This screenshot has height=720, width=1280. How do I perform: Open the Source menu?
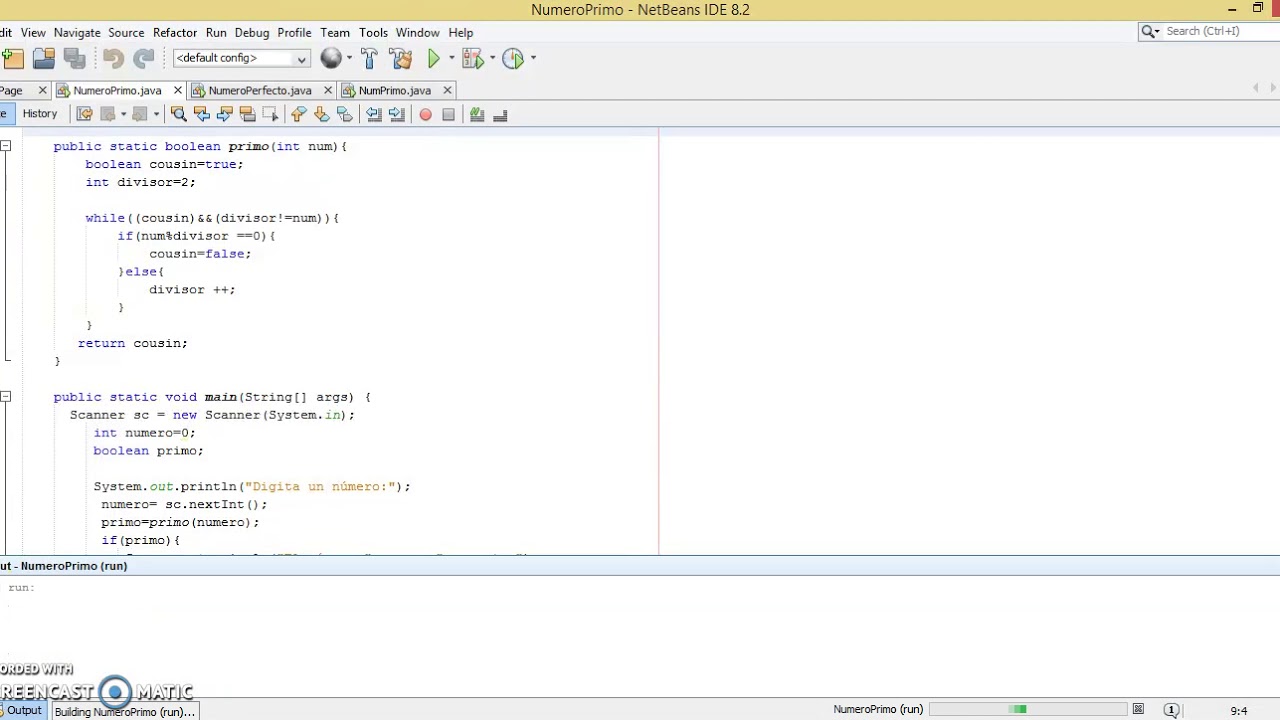coord(126,32)
